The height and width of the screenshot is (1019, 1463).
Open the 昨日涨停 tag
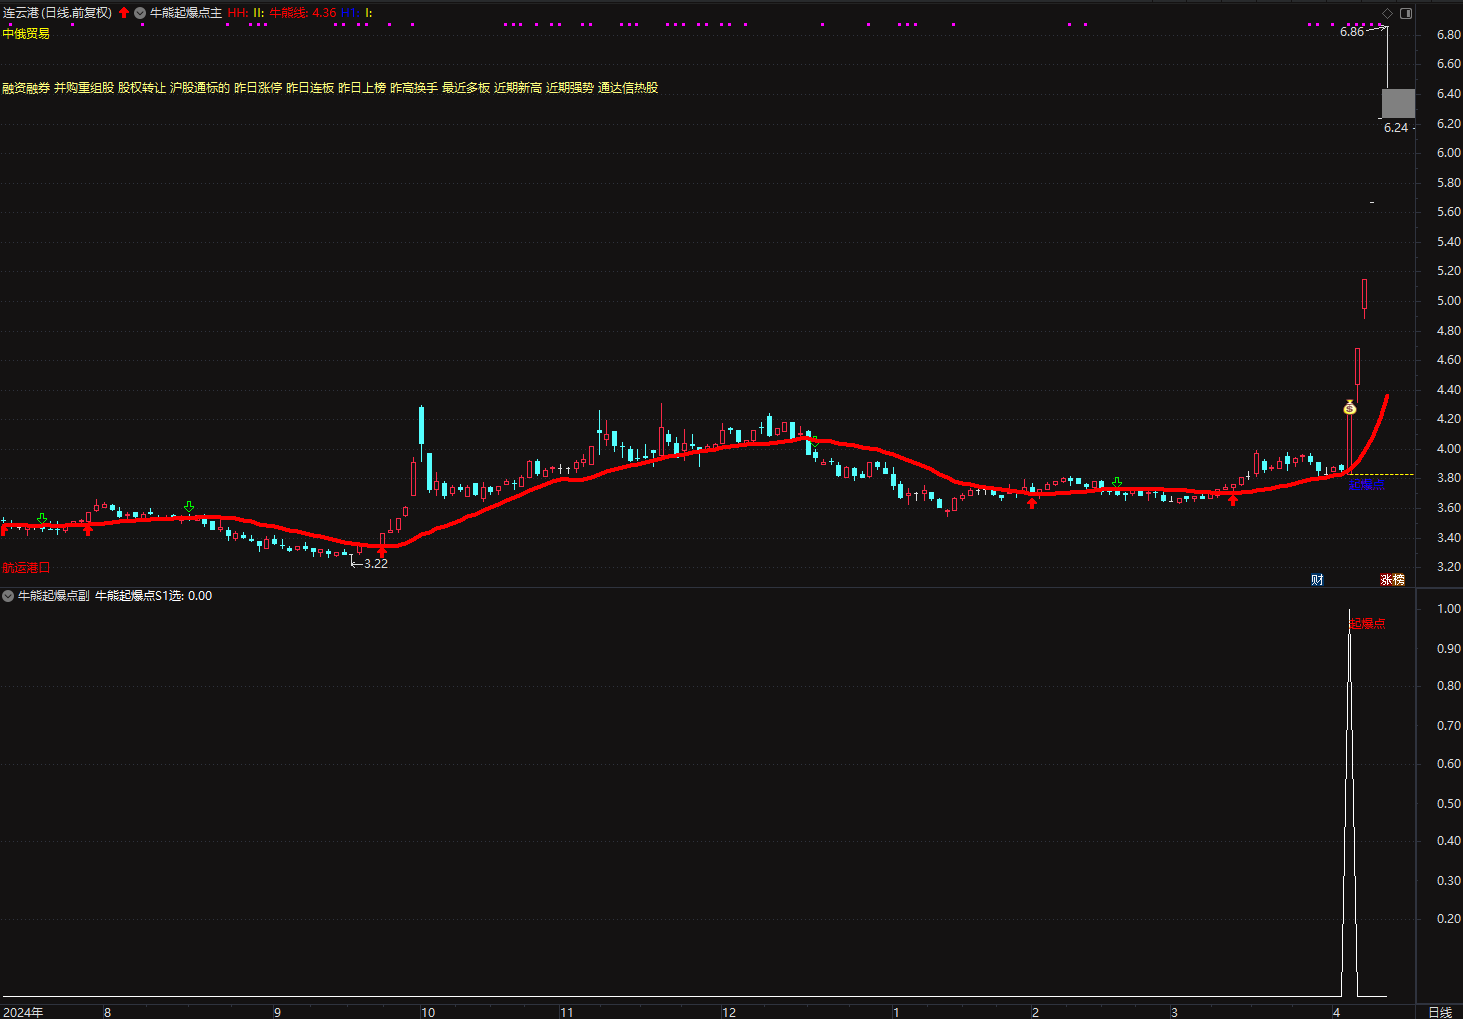[258, 88]
